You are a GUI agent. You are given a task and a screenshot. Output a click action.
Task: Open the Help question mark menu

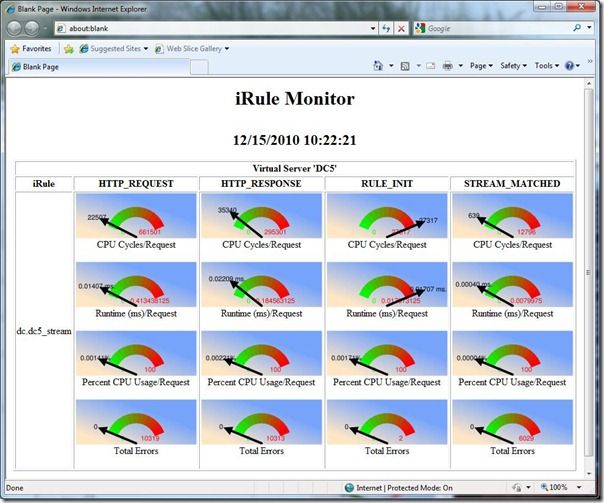(x=572, y=66)
